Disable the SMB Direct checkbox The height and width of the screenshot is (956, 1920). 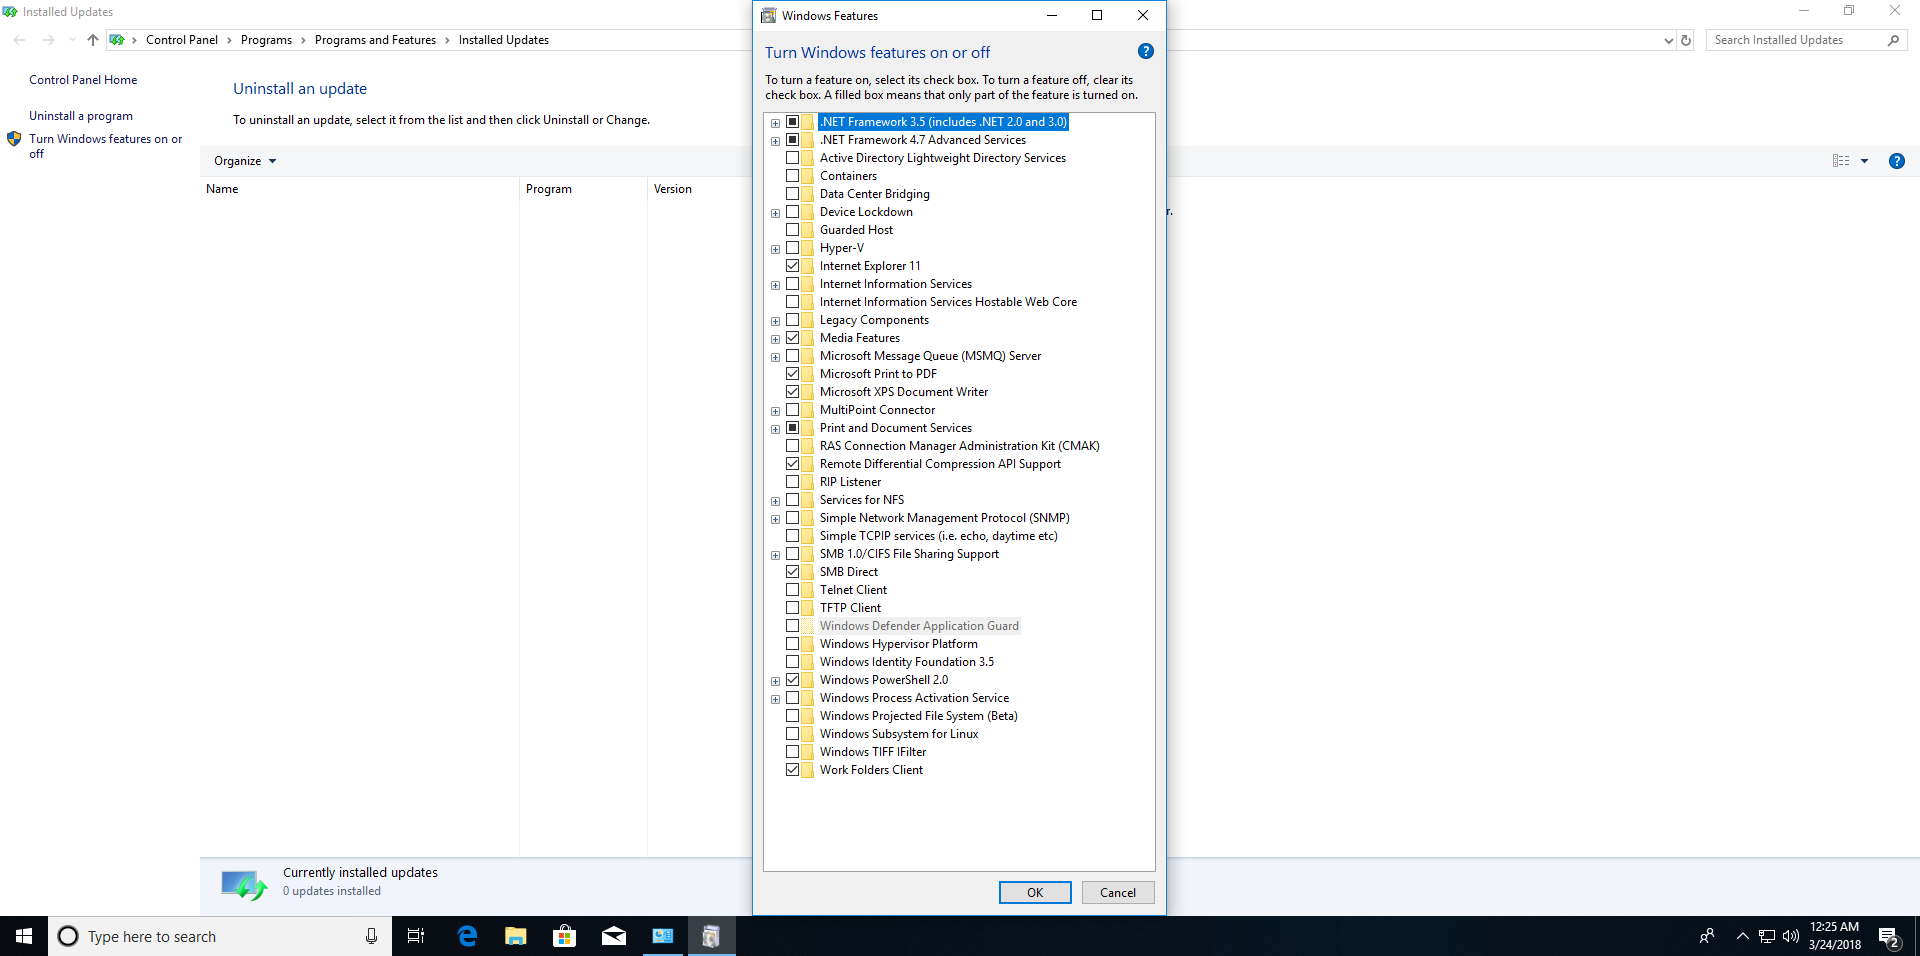coord(793,572)
